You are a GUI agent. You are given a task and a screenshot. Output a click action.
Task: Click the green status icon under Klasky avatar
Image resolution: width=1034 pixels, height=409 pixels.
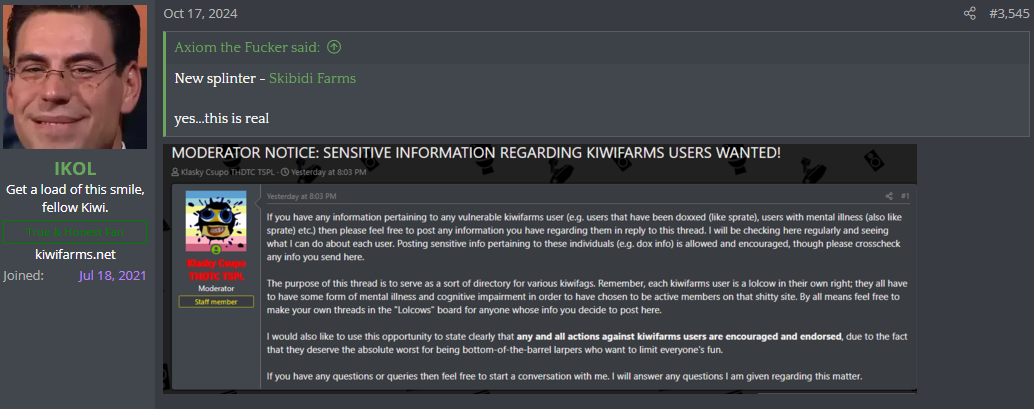click(216, 251)
